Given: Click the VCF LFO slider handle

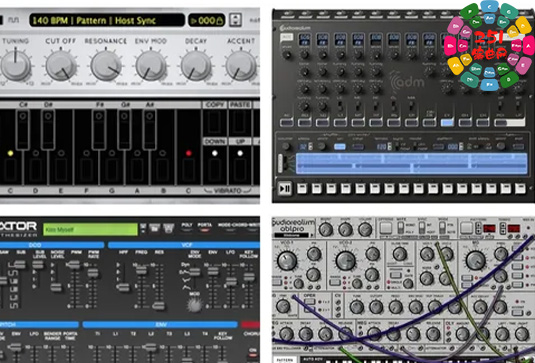Looking at the screenshot, I should pos(231,281).
